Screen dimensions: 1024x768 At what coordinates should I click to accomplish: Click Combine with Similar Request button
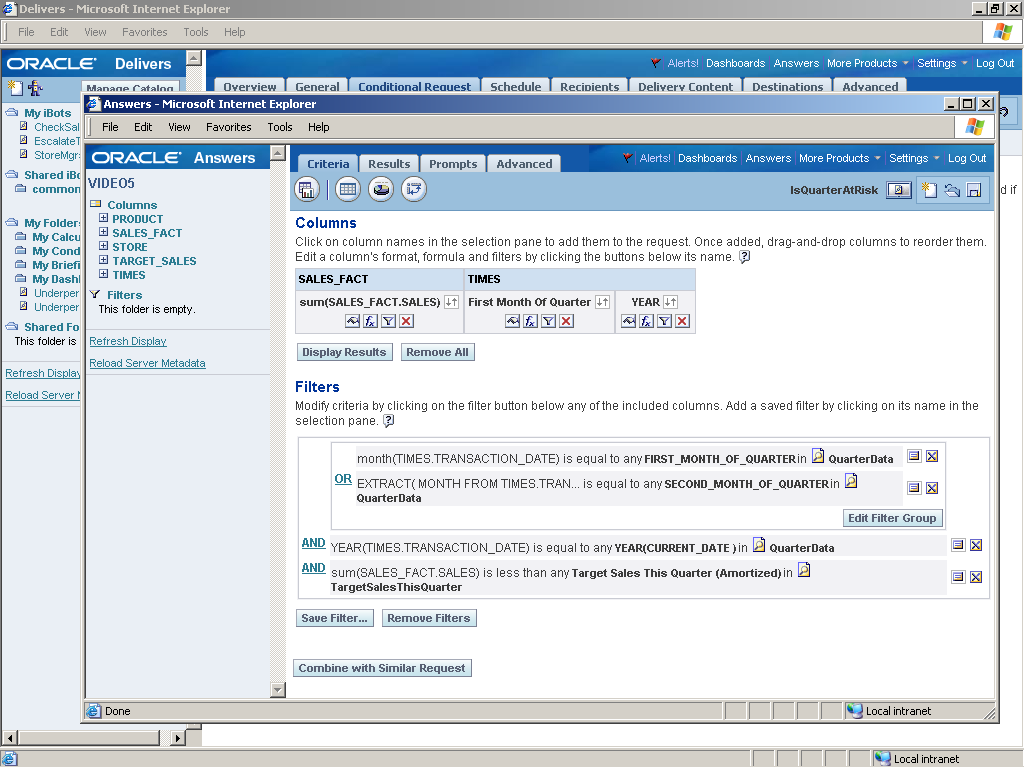click(x=382, y=668)
